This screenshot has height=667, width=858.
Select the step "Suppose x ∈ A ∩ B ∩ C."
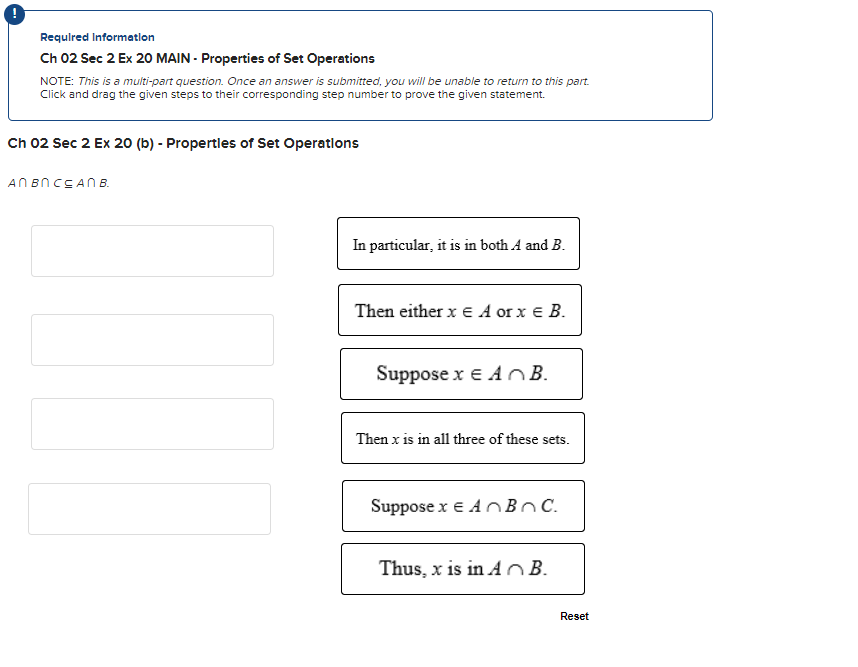click(463, 506)
